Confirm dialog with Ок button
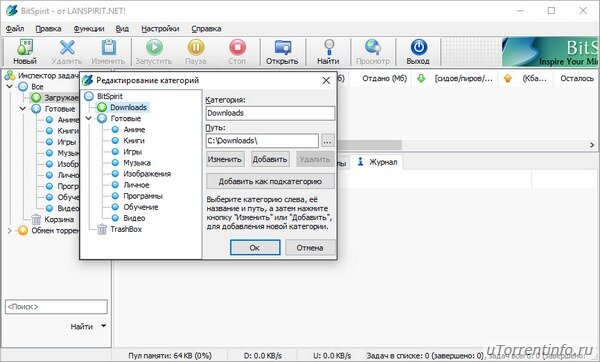This screenshot has height=362, width=600. (x=255, y=248)
